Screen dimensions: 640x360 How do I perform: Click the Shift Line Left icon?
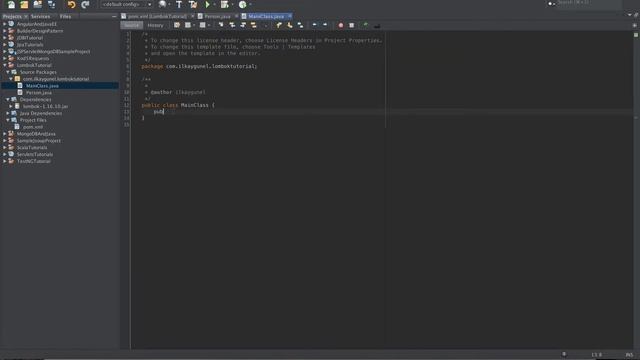pyautogui.click(x=314, y=25)
